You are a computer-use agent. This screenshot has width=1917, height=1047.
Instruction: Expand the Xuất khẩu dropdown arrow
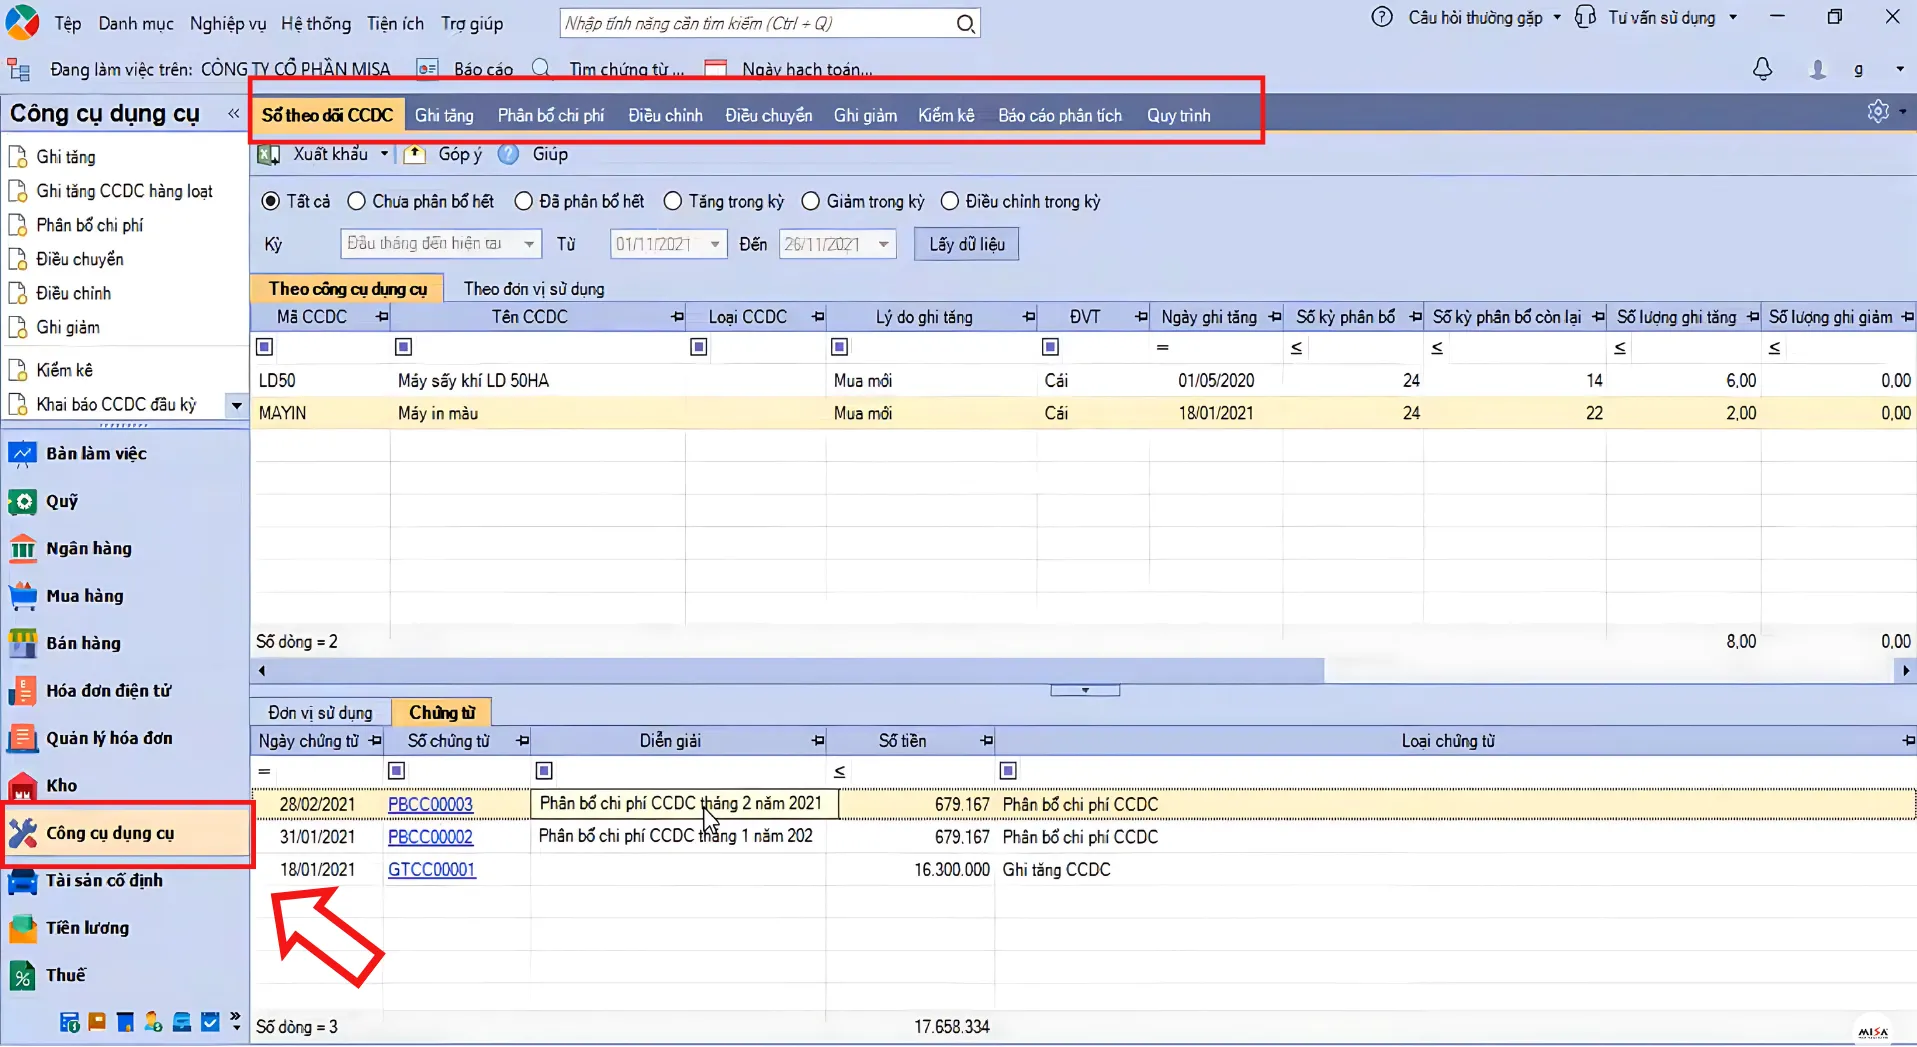tap(384, 154)
